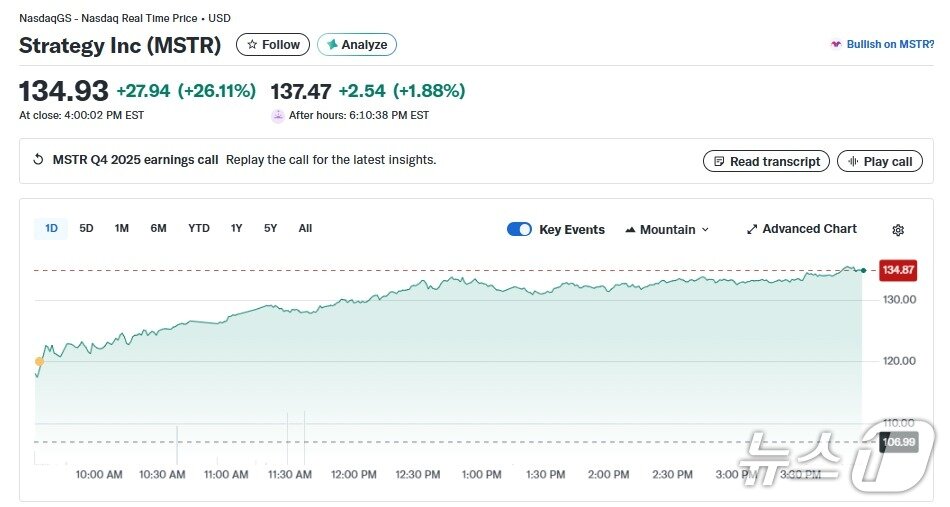Click the Read transcript button
This screenshot has width=950, height=507.
tap(766, 161)
